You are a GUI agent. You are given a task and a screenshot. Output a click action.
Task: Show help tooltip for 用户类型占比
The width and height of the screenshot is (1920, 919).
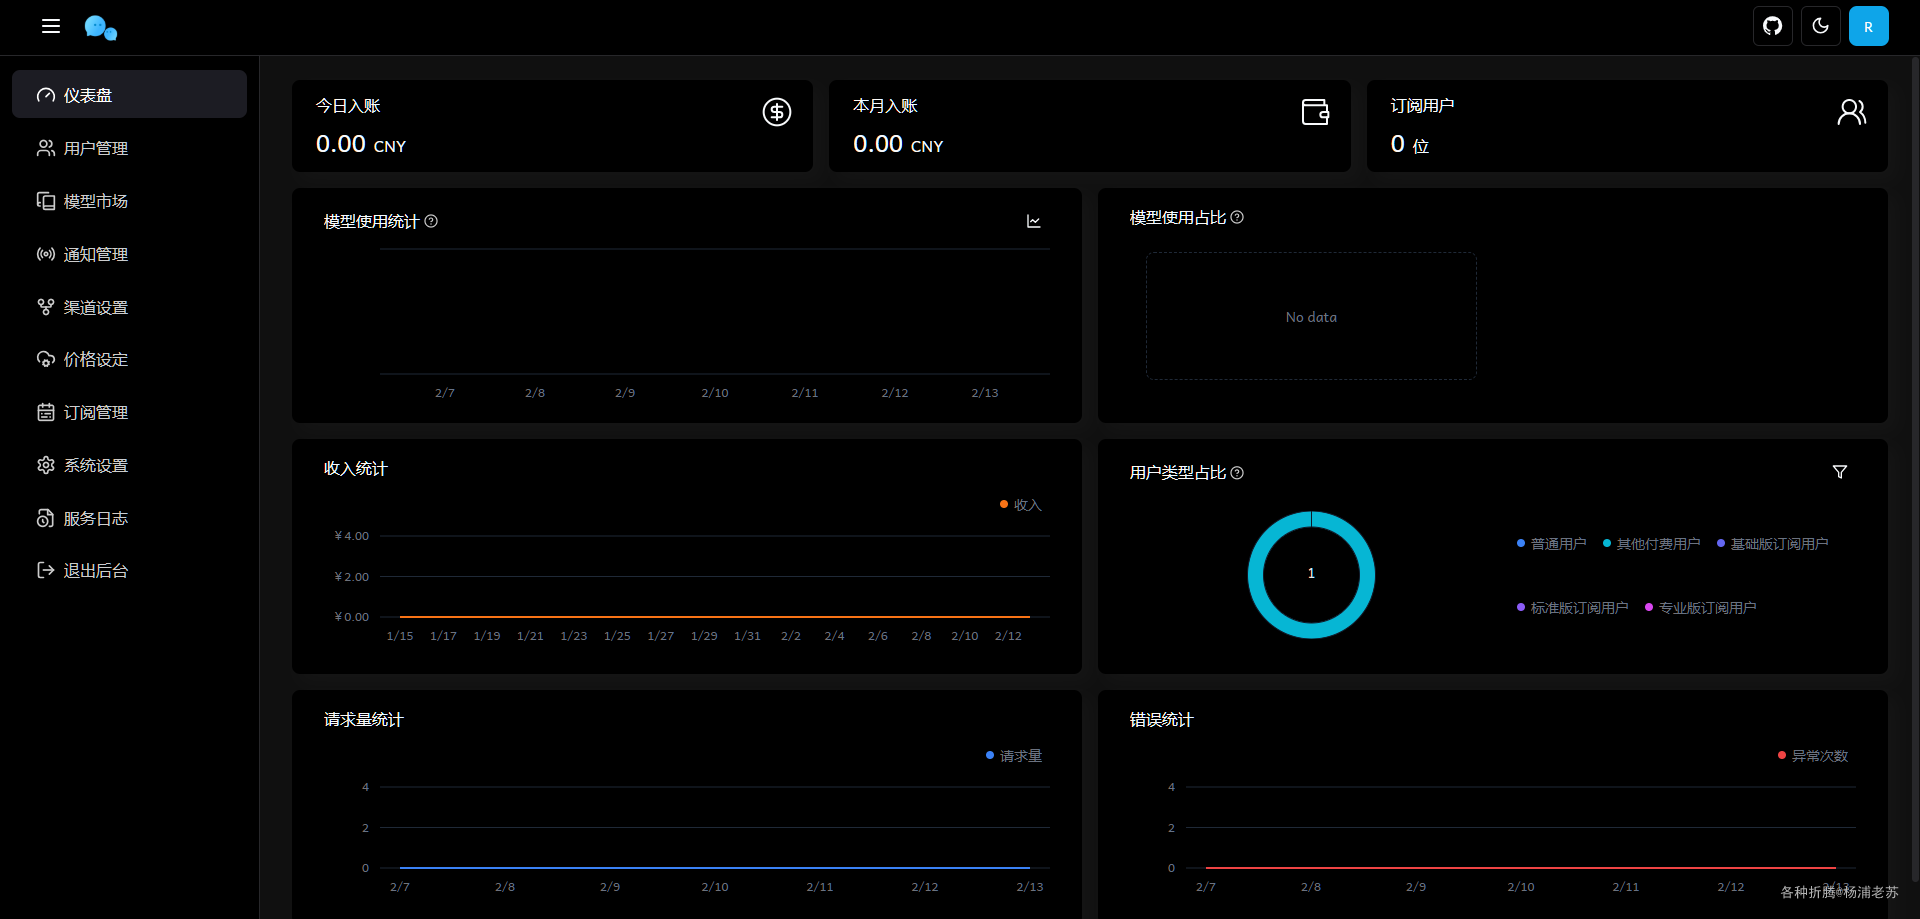1237,473
